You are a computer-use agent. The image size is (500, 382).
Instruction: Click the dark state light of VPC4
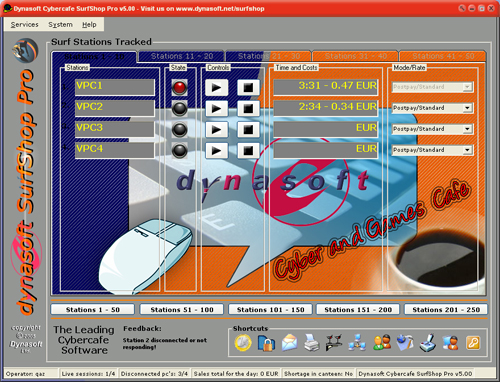point(179,151)
